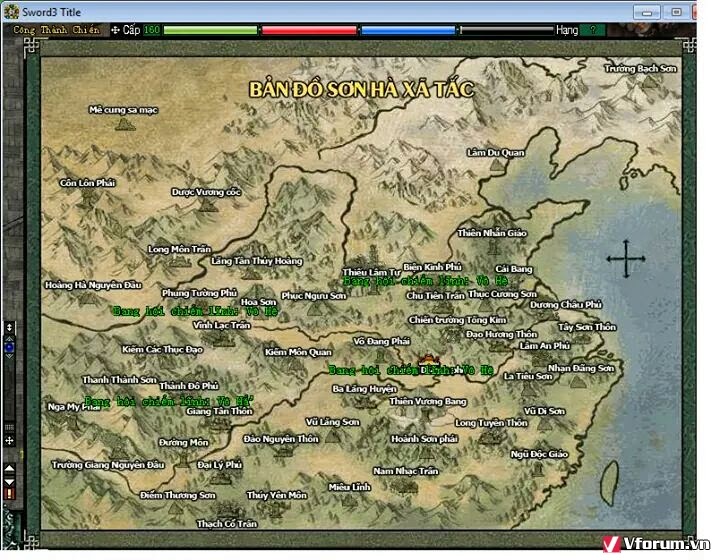Screen dimensions: 720x560
Task: Open the Công Thành Chiến button
Action: pyautogui.click(x=56, y=30)
